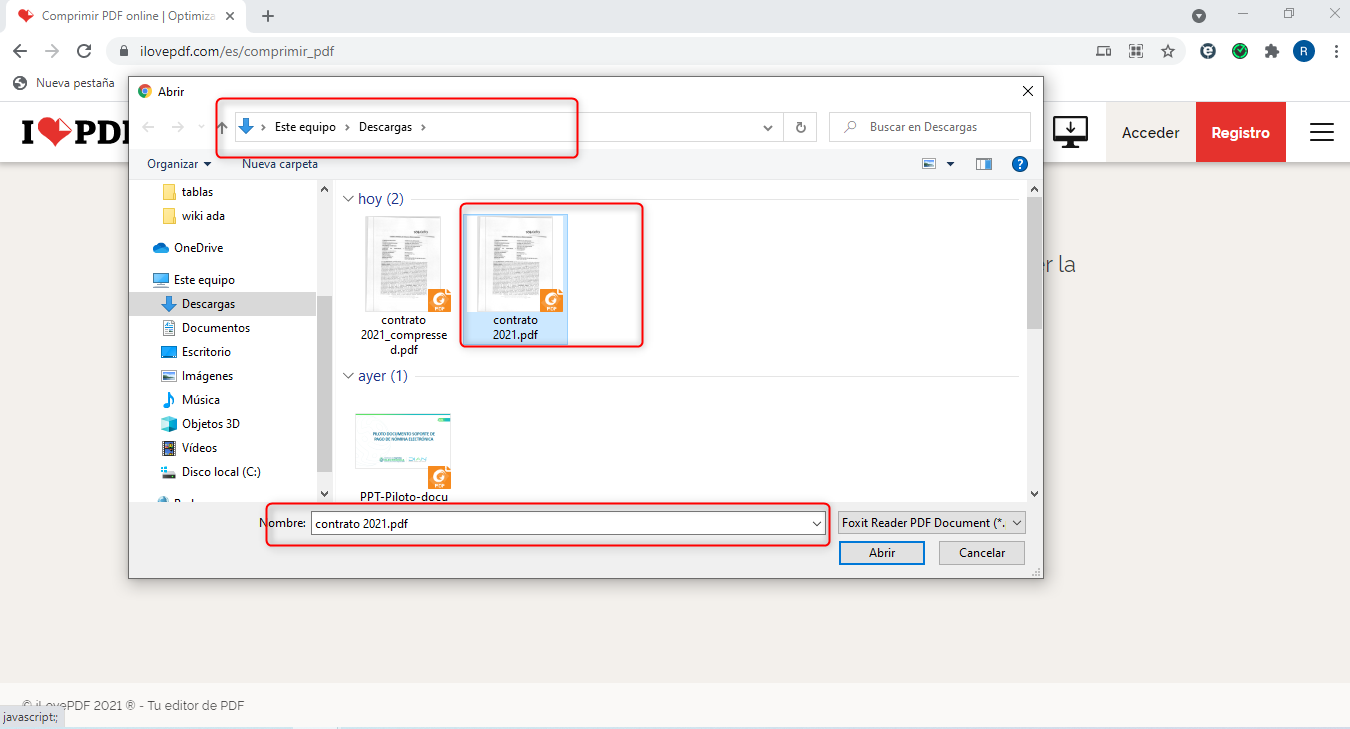Image resolution: width=1350 pixels, height=729 pixels.
Task: Expand the file name history dropdown
Action: pyautogui.click(x=817, y=523)
